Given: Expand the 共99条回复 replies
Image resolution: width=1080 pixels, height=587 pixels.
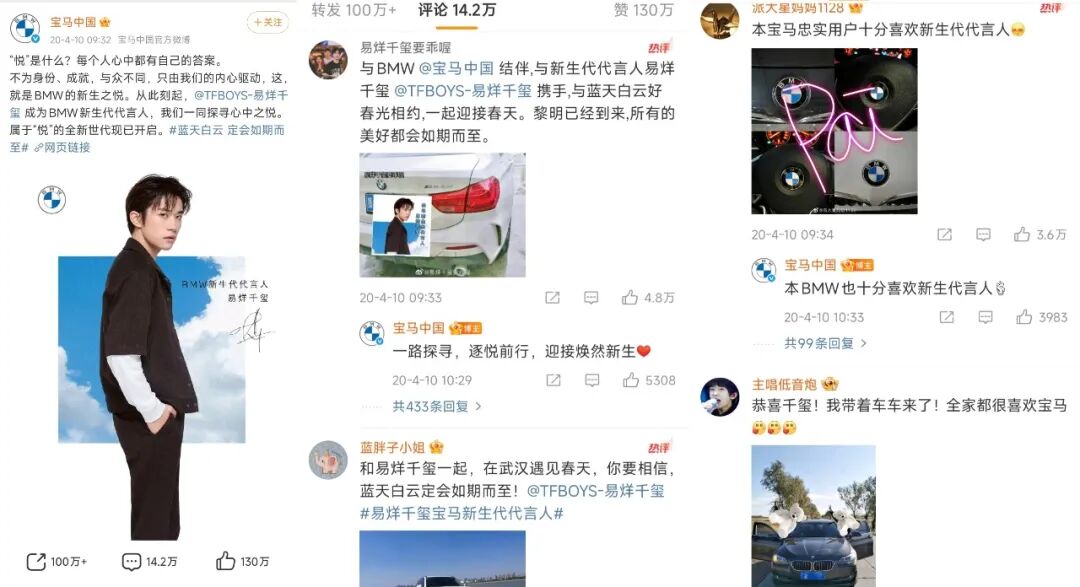Looking at the screenshot, I should coord(825,343).
